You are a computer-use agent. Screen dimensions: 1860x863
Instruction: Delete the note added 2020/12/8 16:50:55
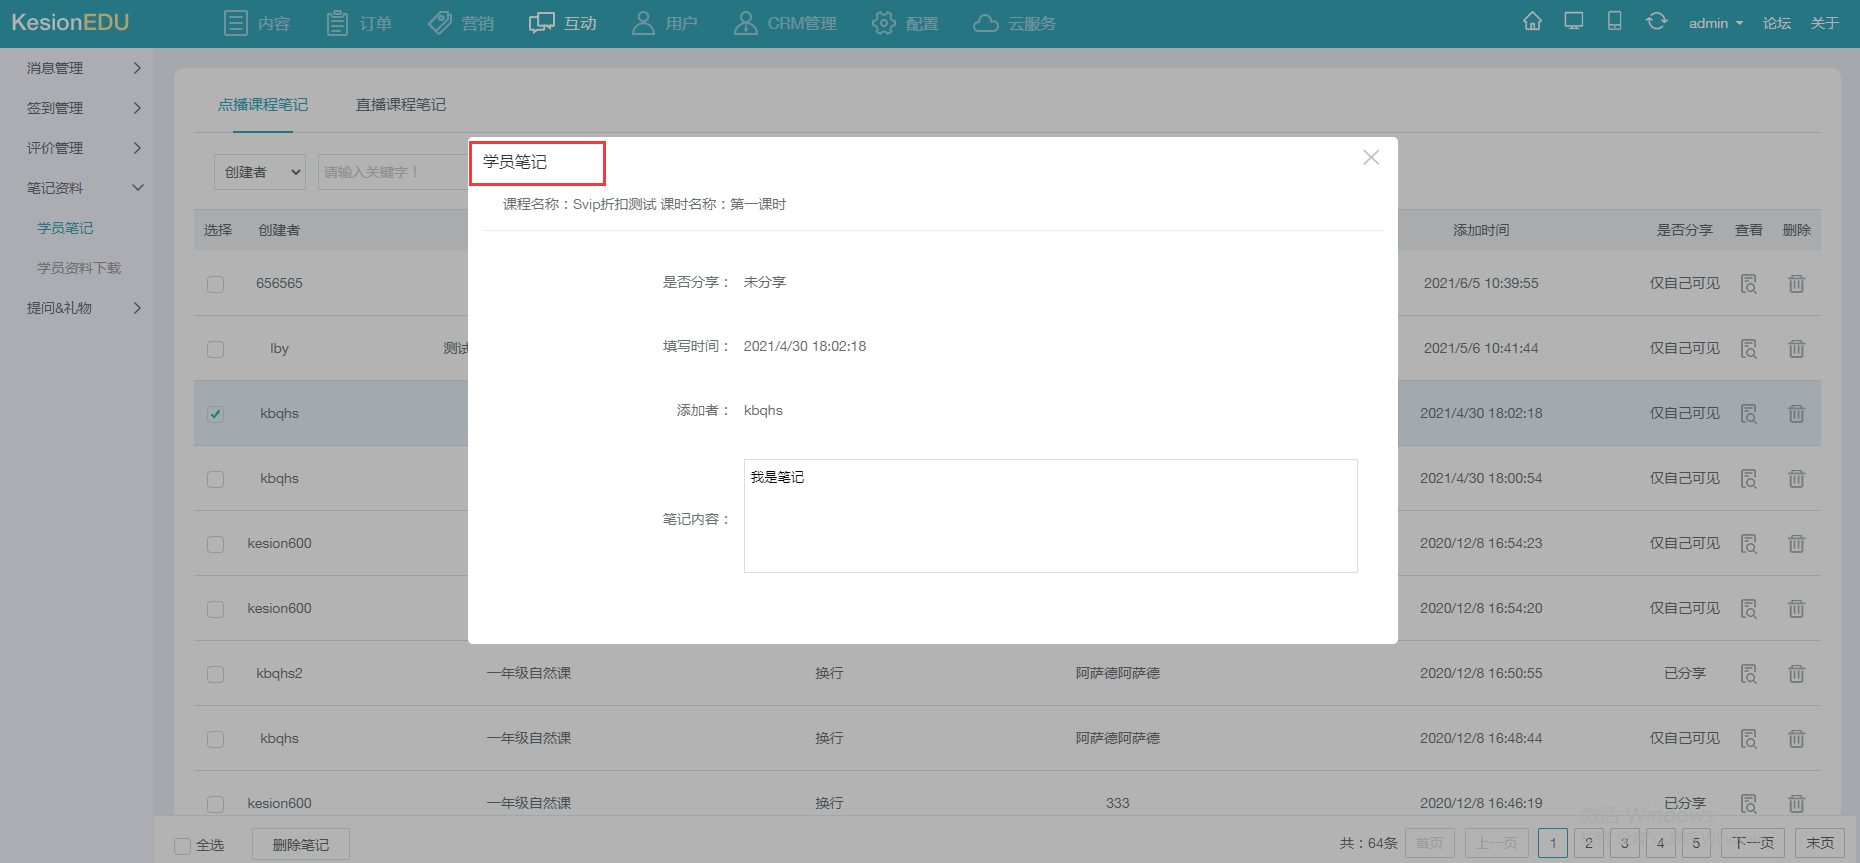coord(1796,674)
